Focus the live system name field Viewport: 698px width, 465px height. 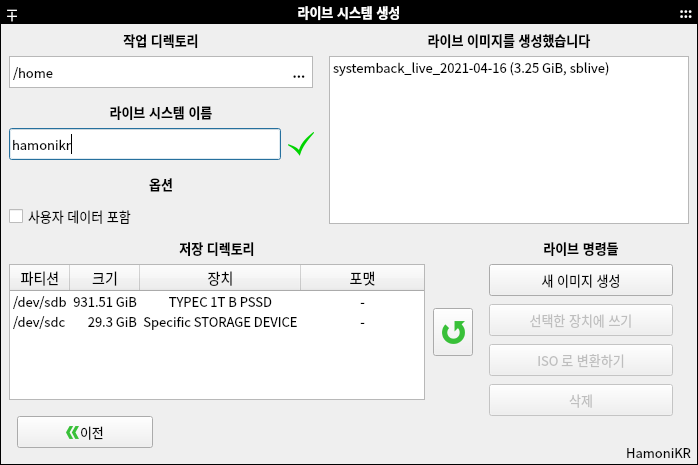click(145, 144)
